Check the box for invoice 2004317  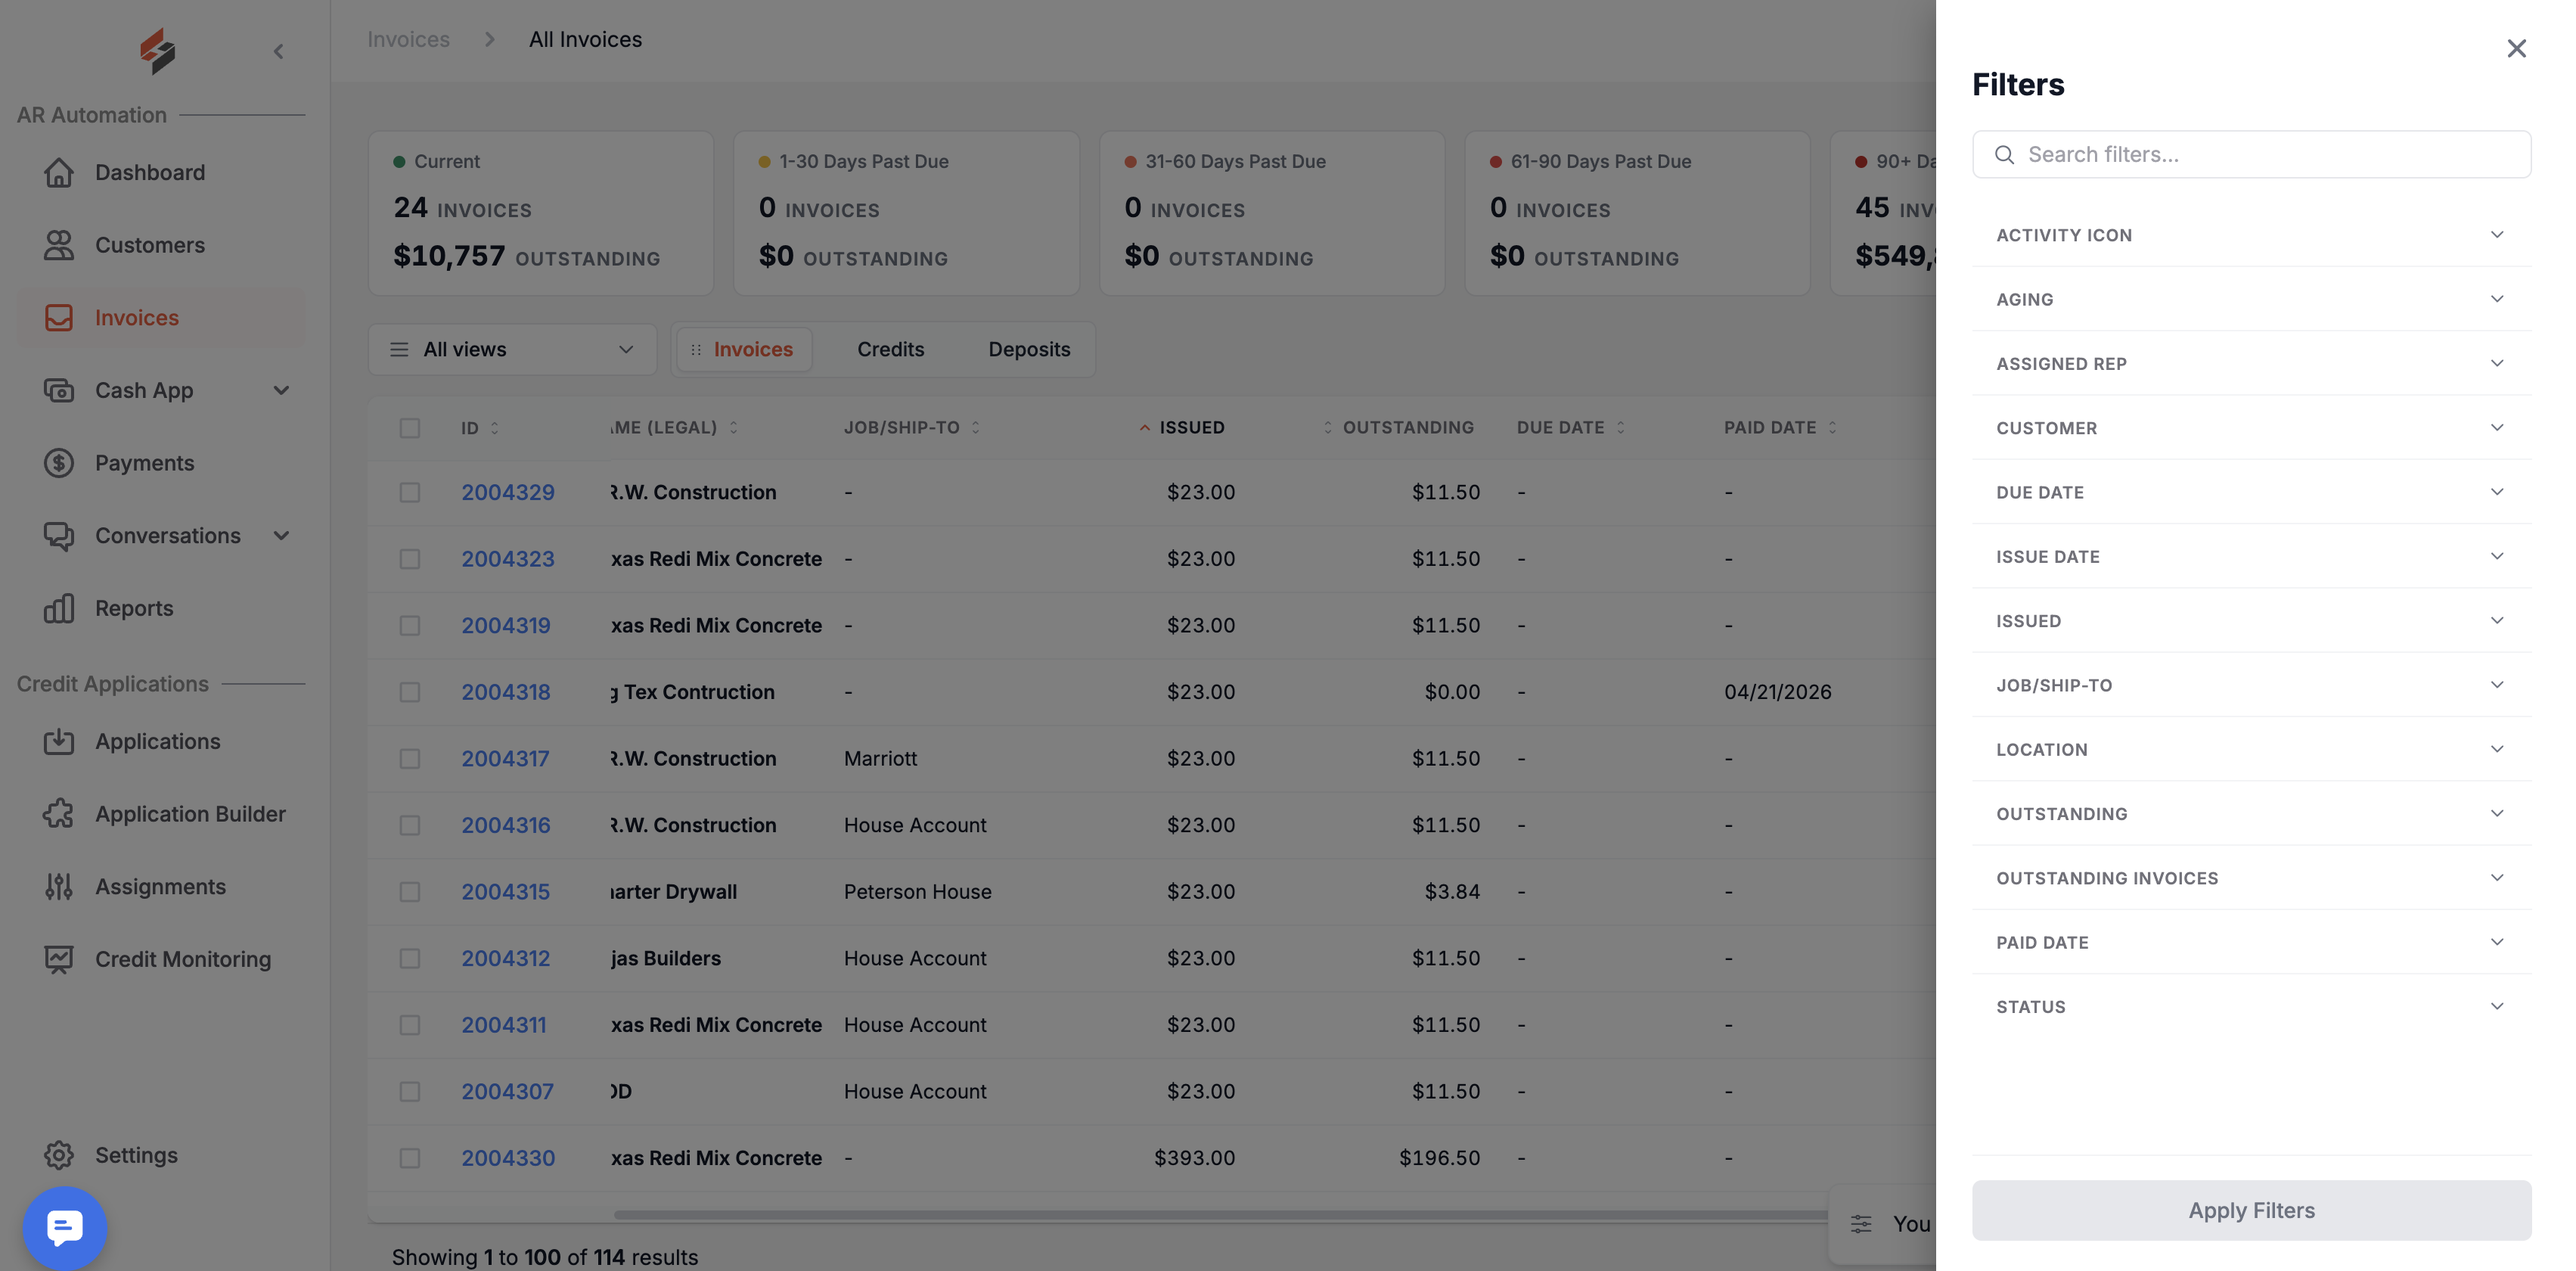pos(410,758)
